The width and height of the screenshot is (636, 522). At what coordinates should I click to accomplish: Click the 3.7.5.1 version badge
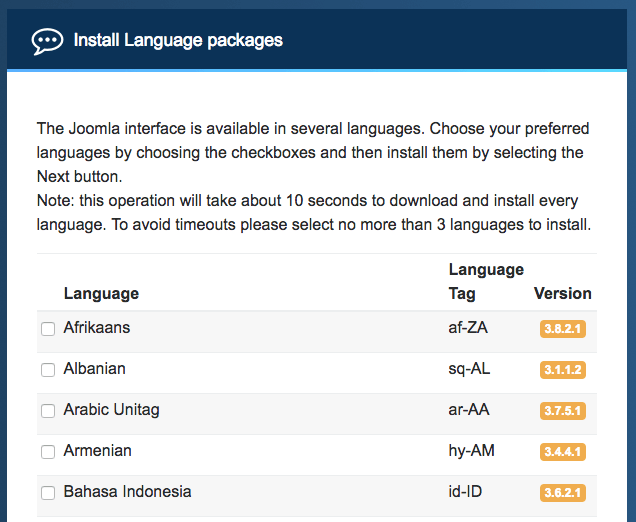point(563,410)
